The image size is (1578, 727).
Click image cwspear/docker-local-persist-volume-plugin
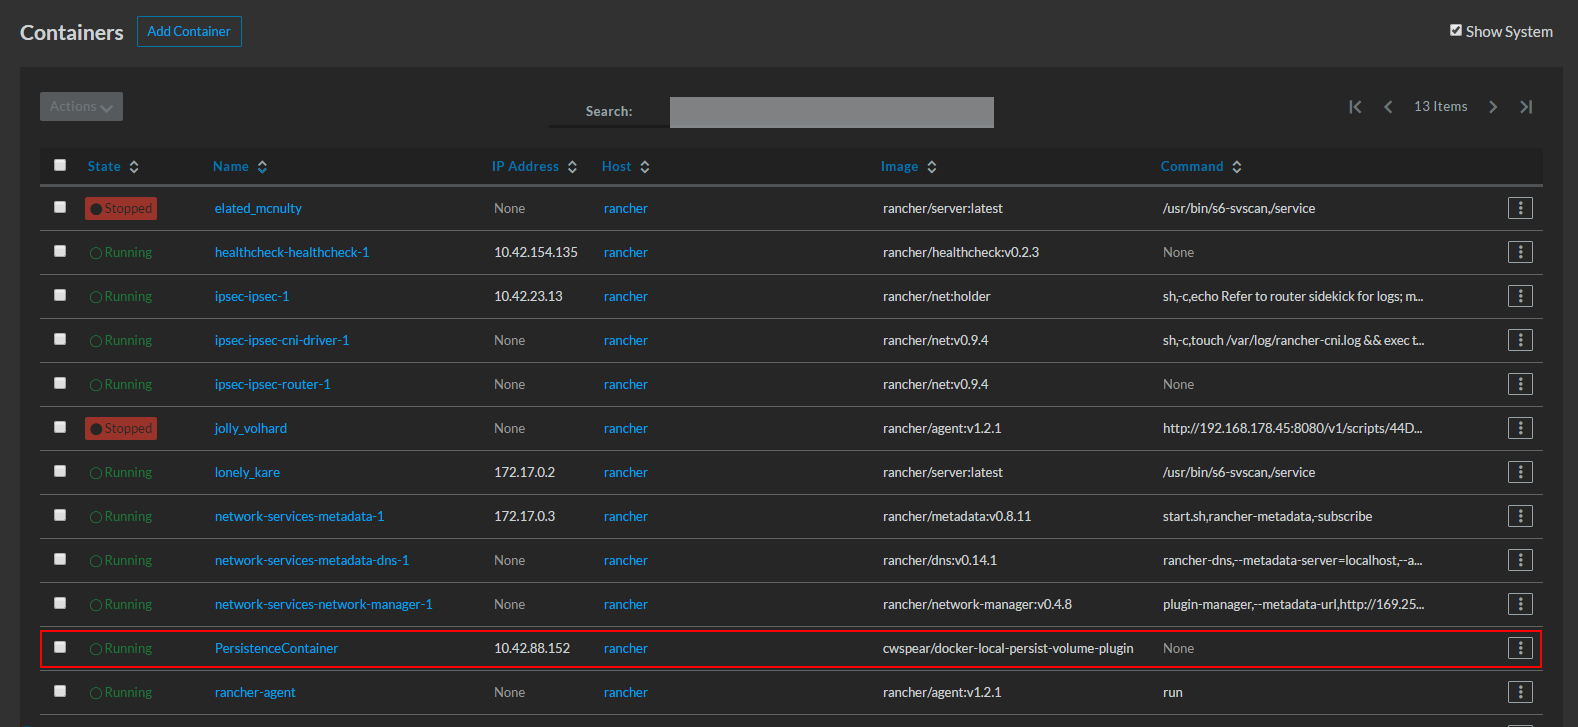[1008, 648]
